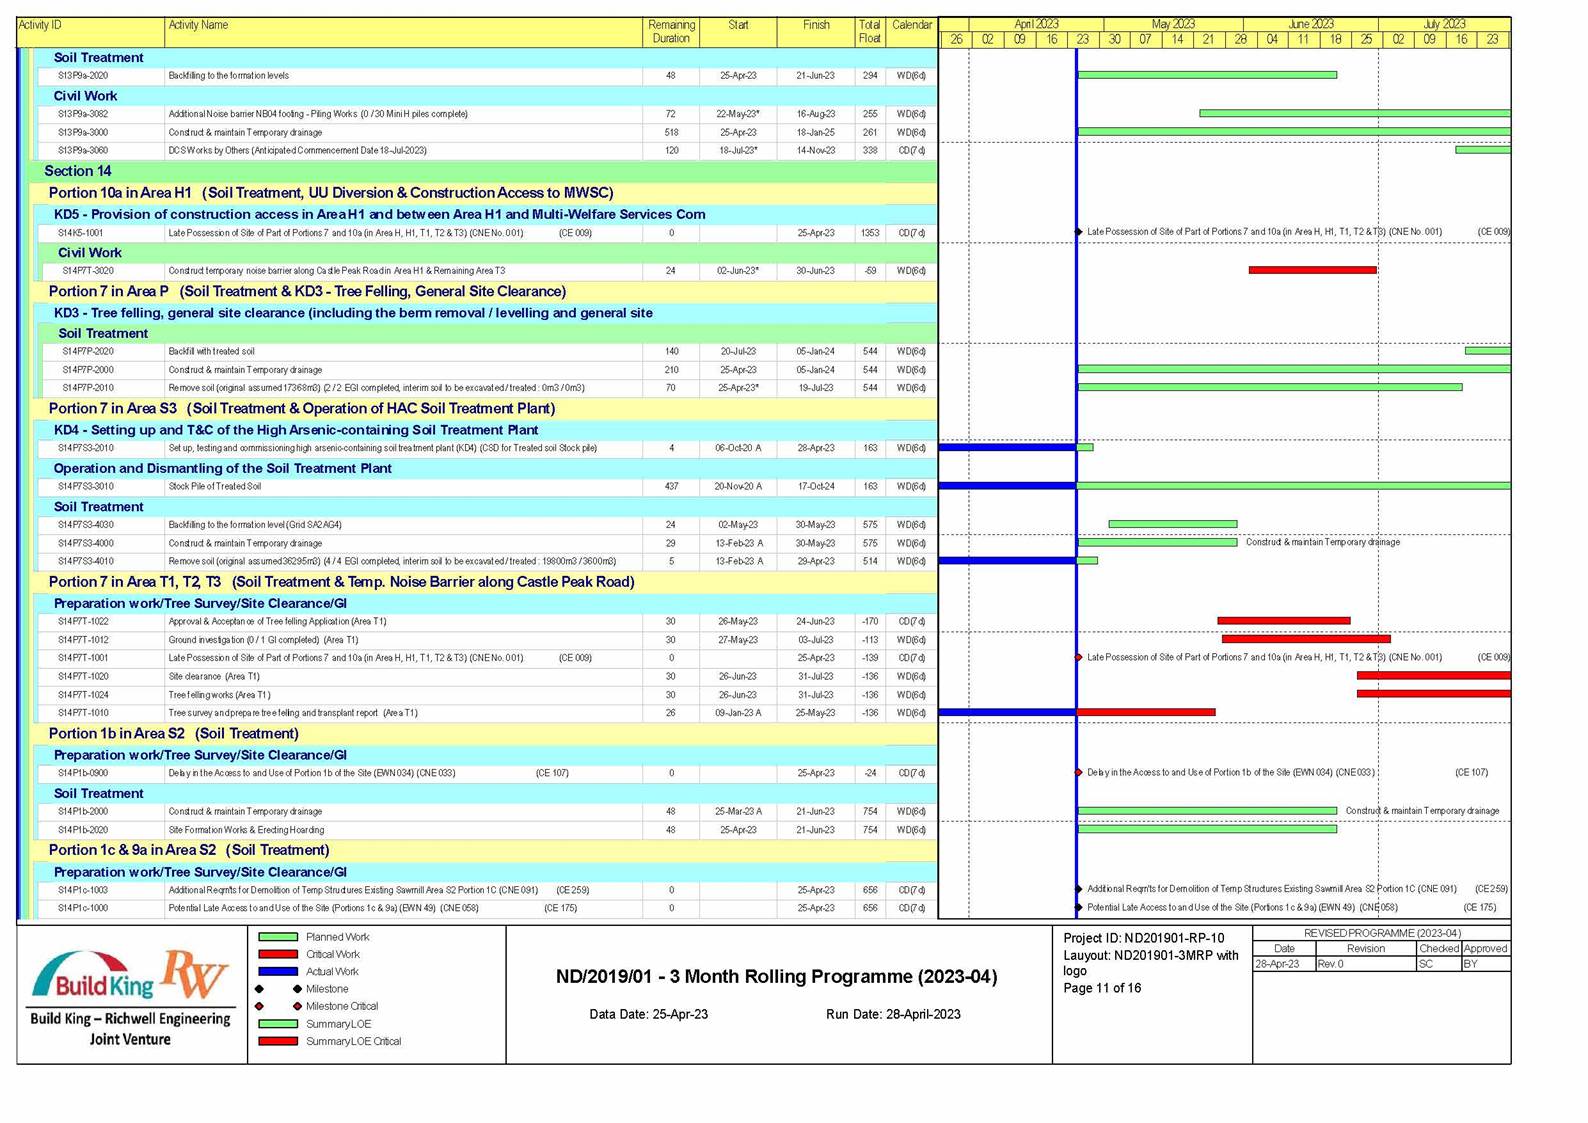Click the Calendar column header
The image size is (1588, 1123).
[912, 32]
